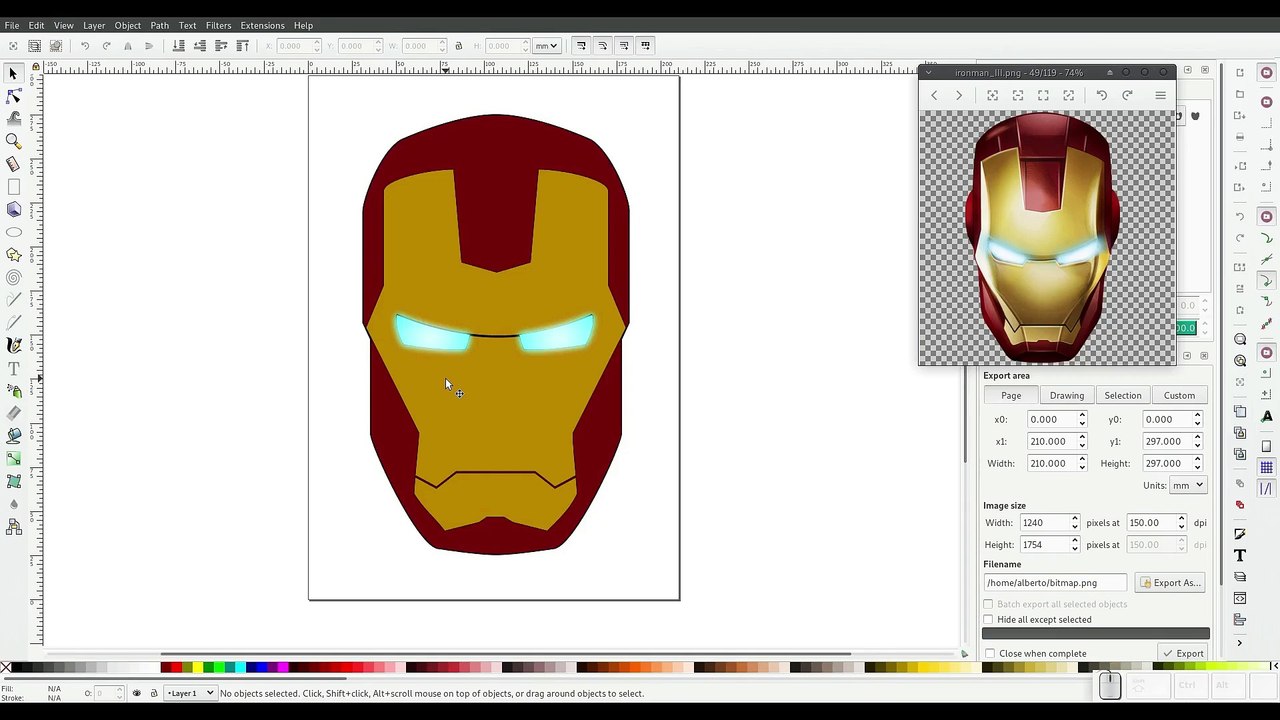The image size is (1280, 720).
Task: Select the Calligraphy tool
Action: tap(13, 345)
